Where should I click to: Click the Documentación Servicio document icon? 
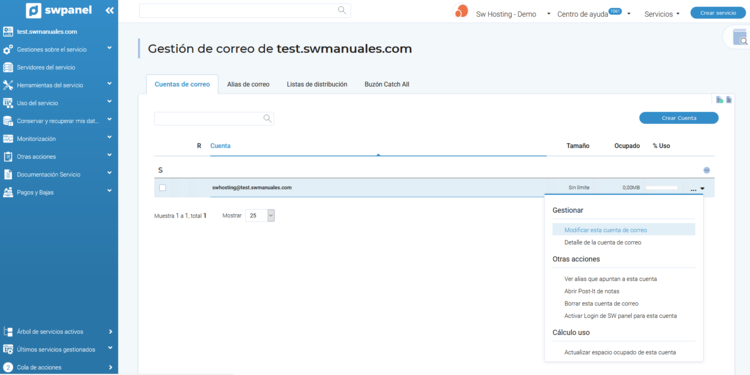point(8,175)
